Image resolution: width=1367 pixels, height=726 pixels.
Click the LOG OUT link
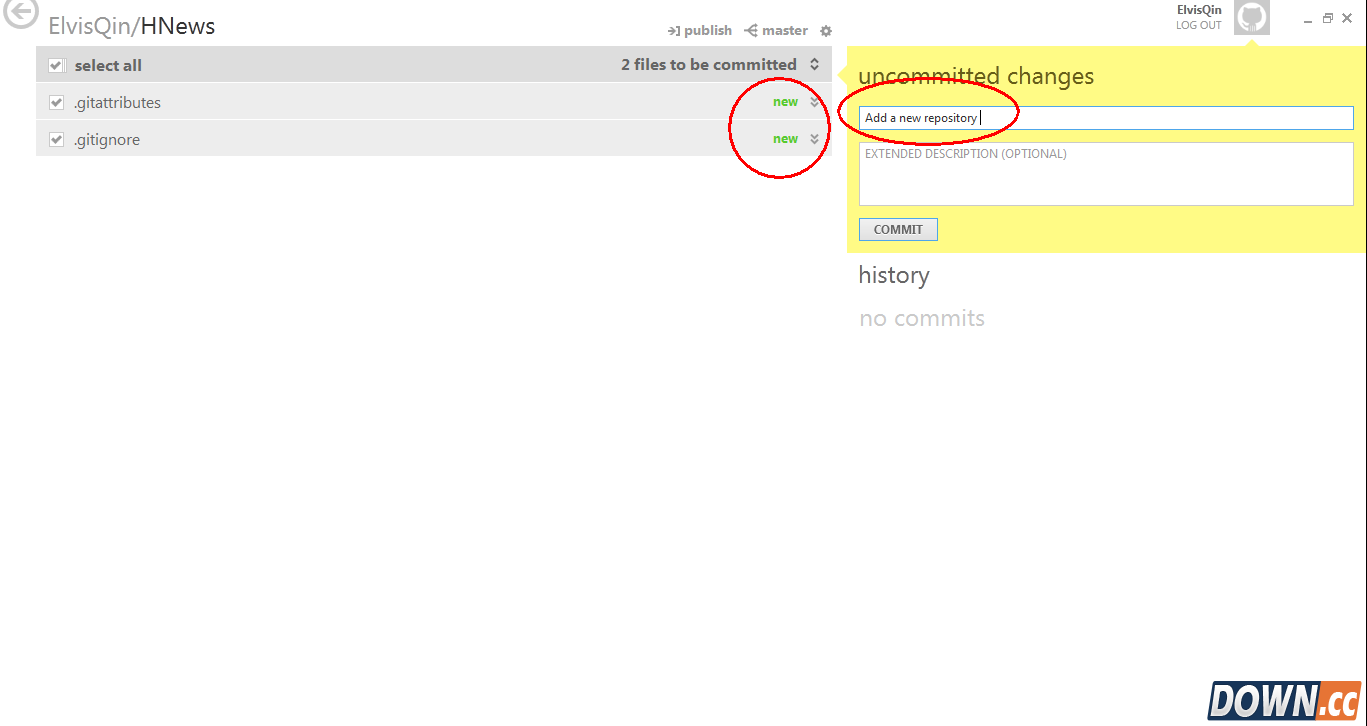click(1199, 25)
